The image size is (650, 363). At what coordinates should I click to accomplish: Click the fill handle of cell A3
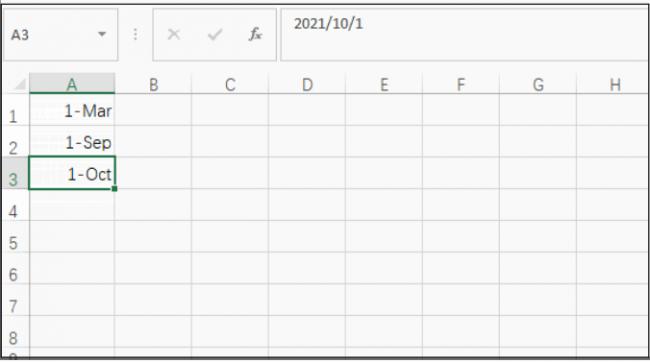click(114, 189)
